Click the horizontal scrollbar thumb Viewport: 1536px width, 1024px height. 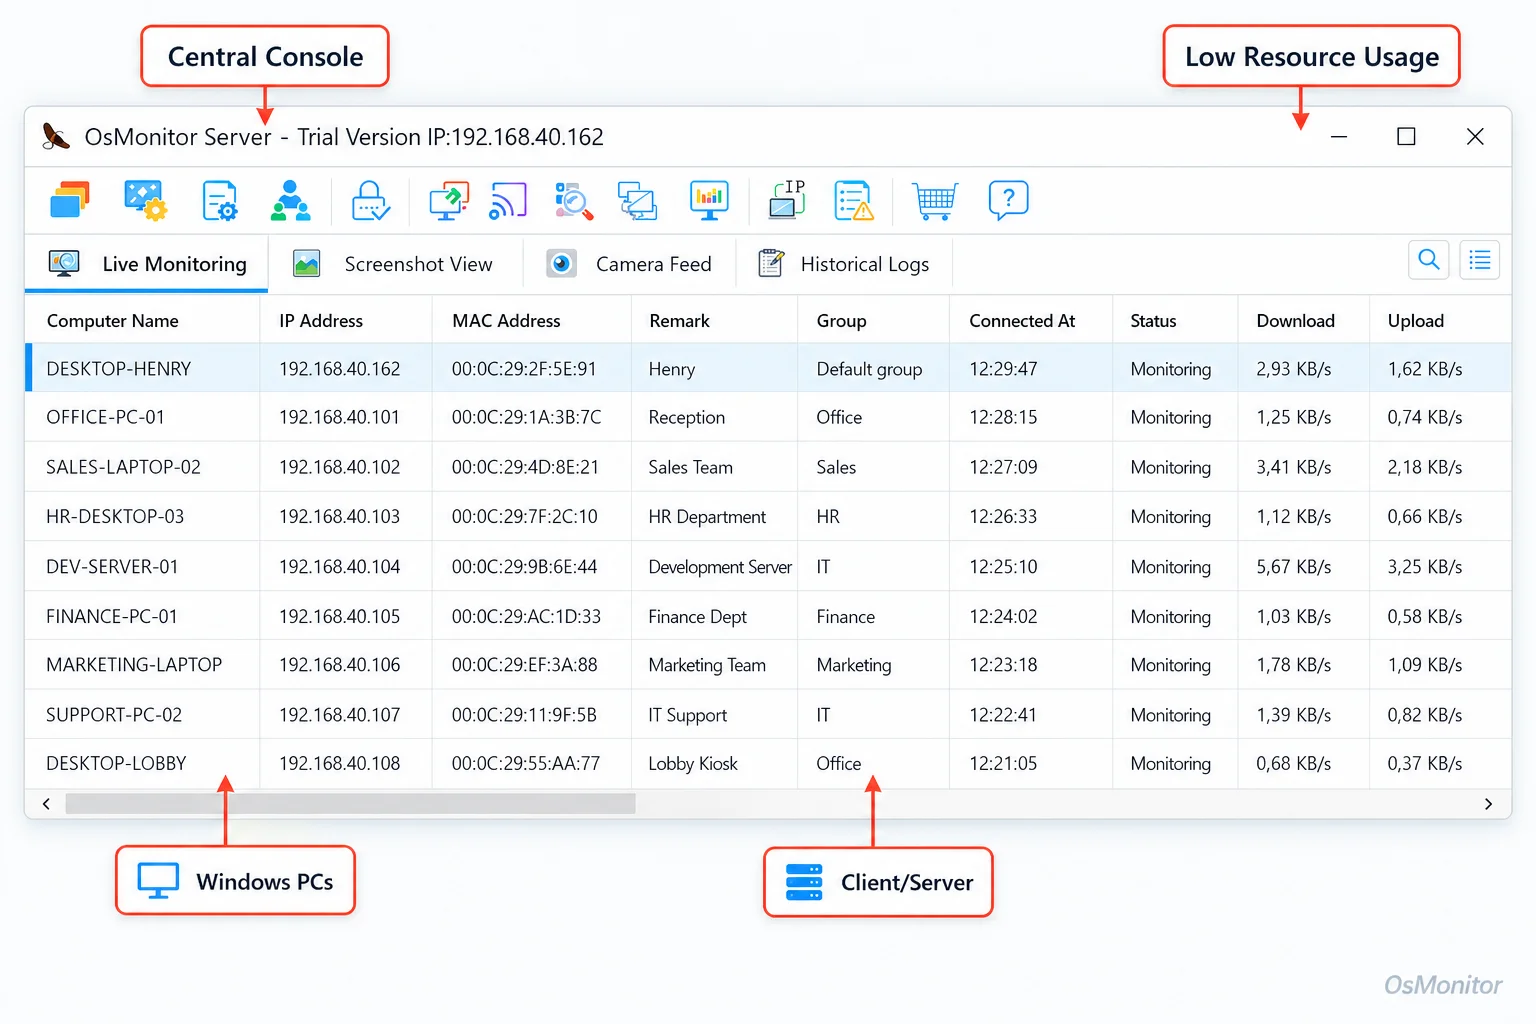[x=350, y=804]
